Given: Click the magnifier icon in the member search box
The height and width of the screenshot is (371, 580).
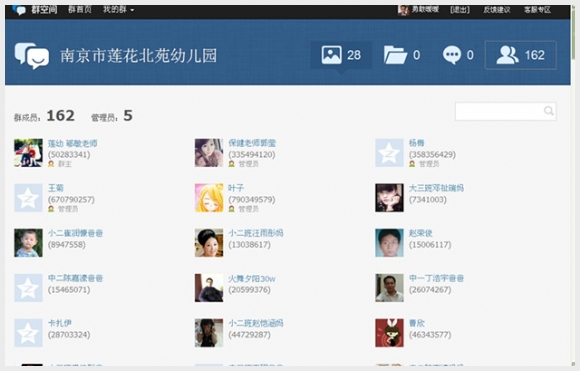Looking at the screenshot, I should click(549, 111).
